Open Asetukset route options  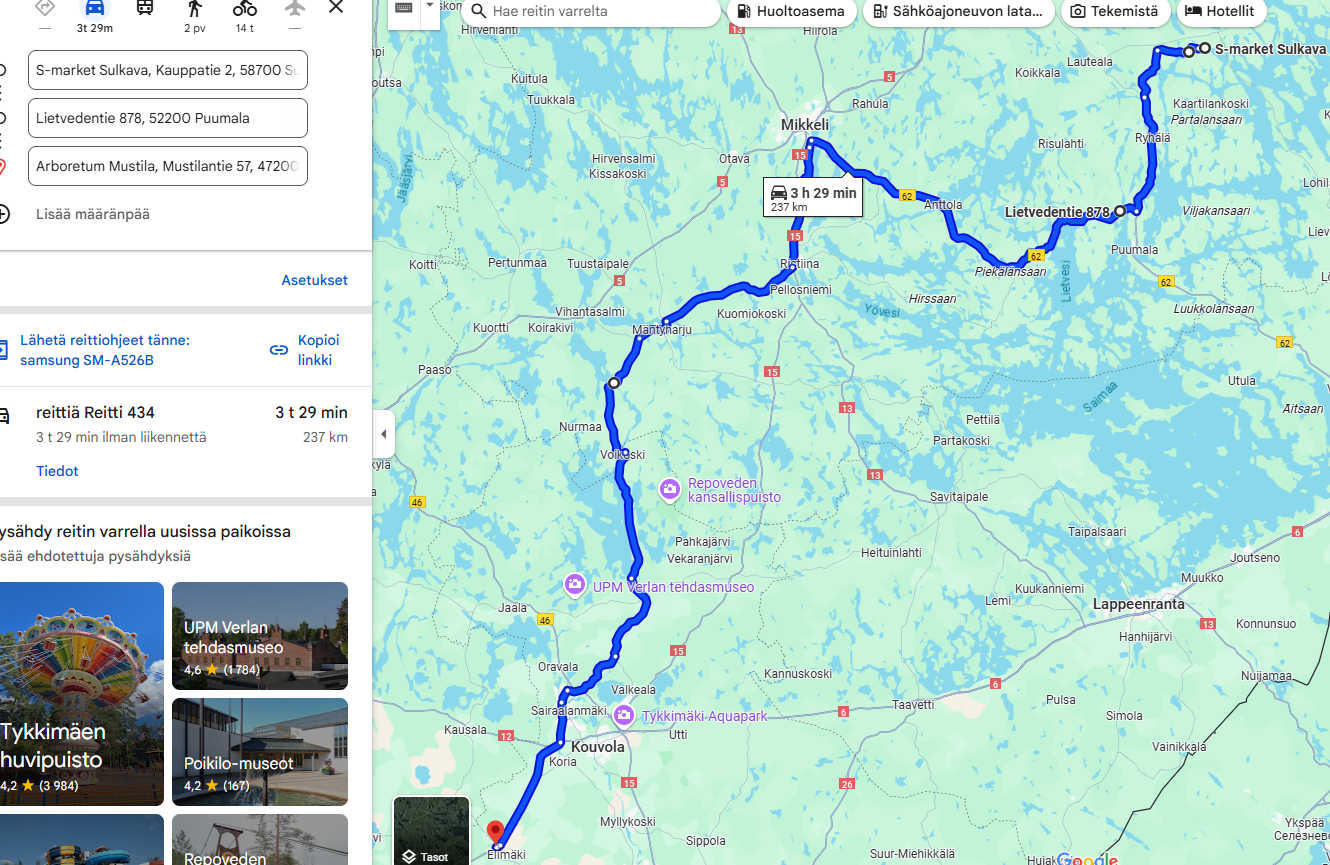pyautogui.click(x=315, y=280)
